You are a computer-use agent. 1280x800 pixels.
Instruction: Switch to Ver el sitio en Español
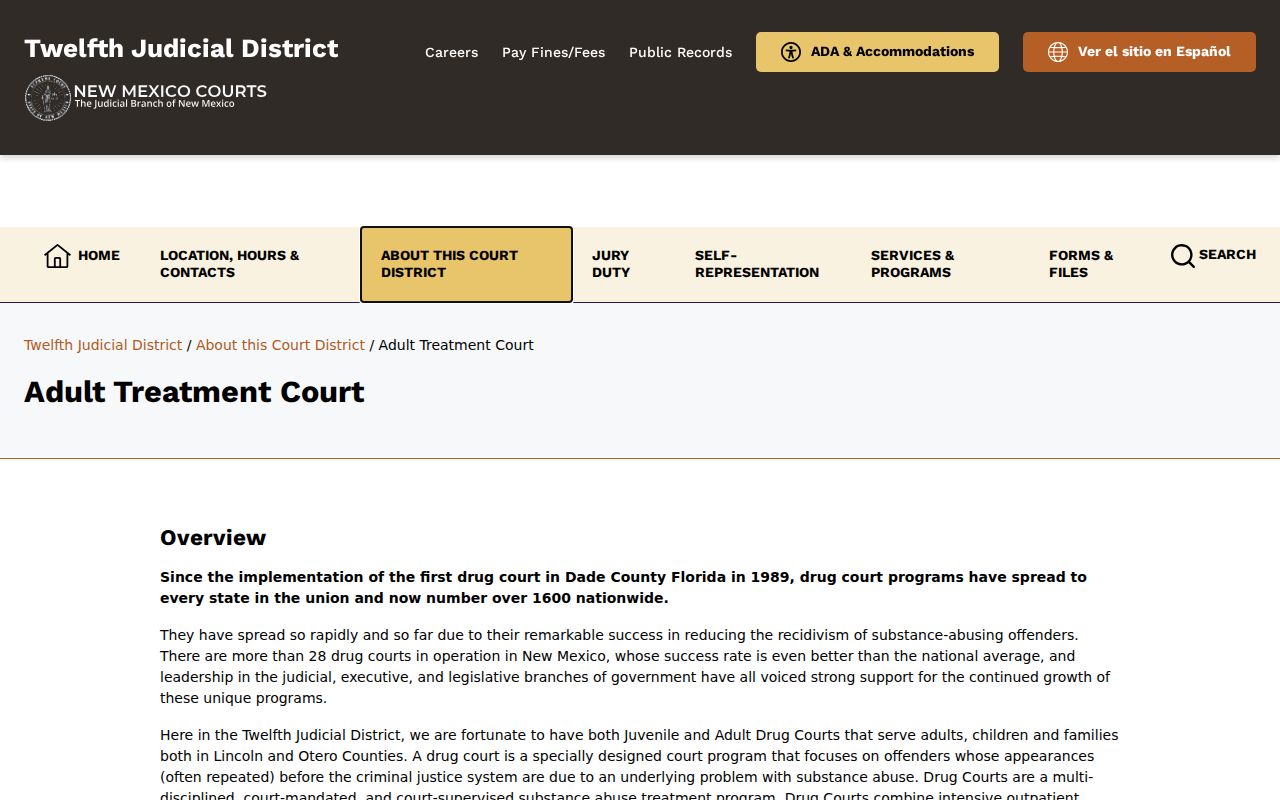(x=1139, y=52)
